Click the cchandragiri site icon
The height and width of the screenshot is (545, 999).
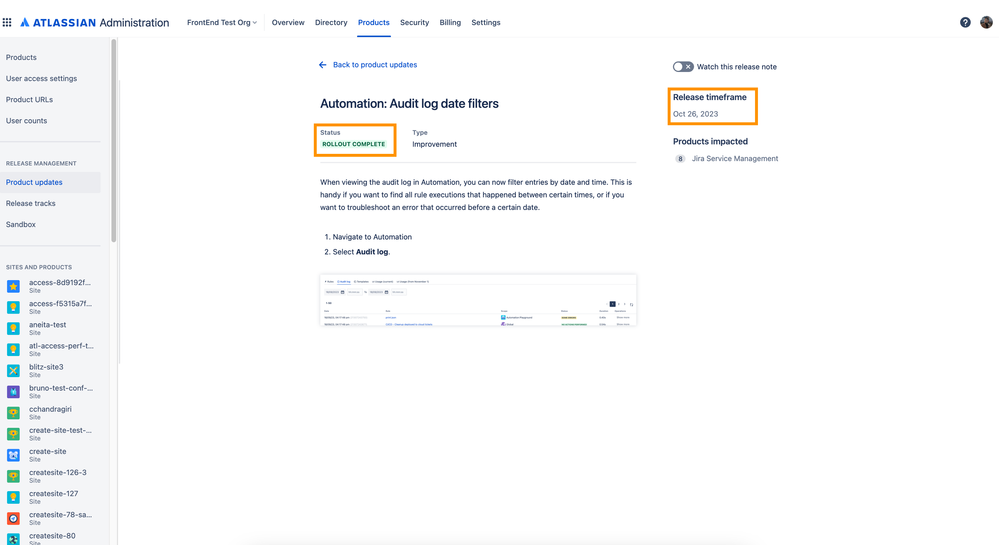[13, 413]
